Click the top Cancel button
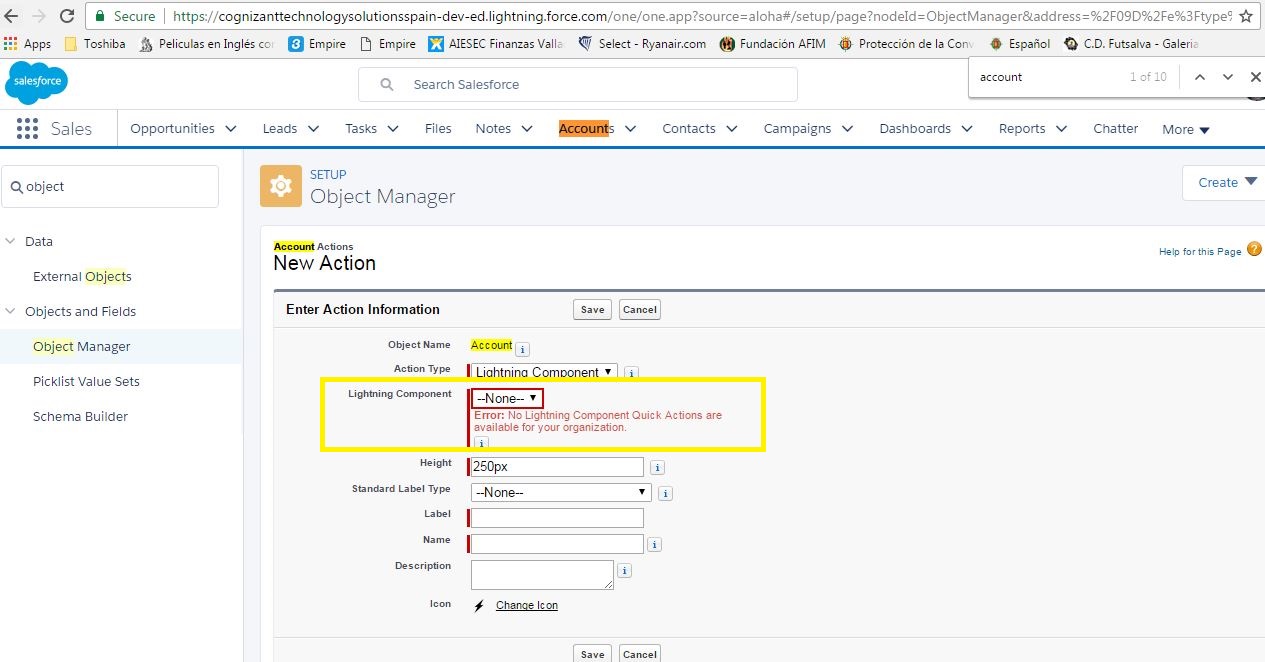This screenshot has height=662, width=1265. [x=639, y=310]
